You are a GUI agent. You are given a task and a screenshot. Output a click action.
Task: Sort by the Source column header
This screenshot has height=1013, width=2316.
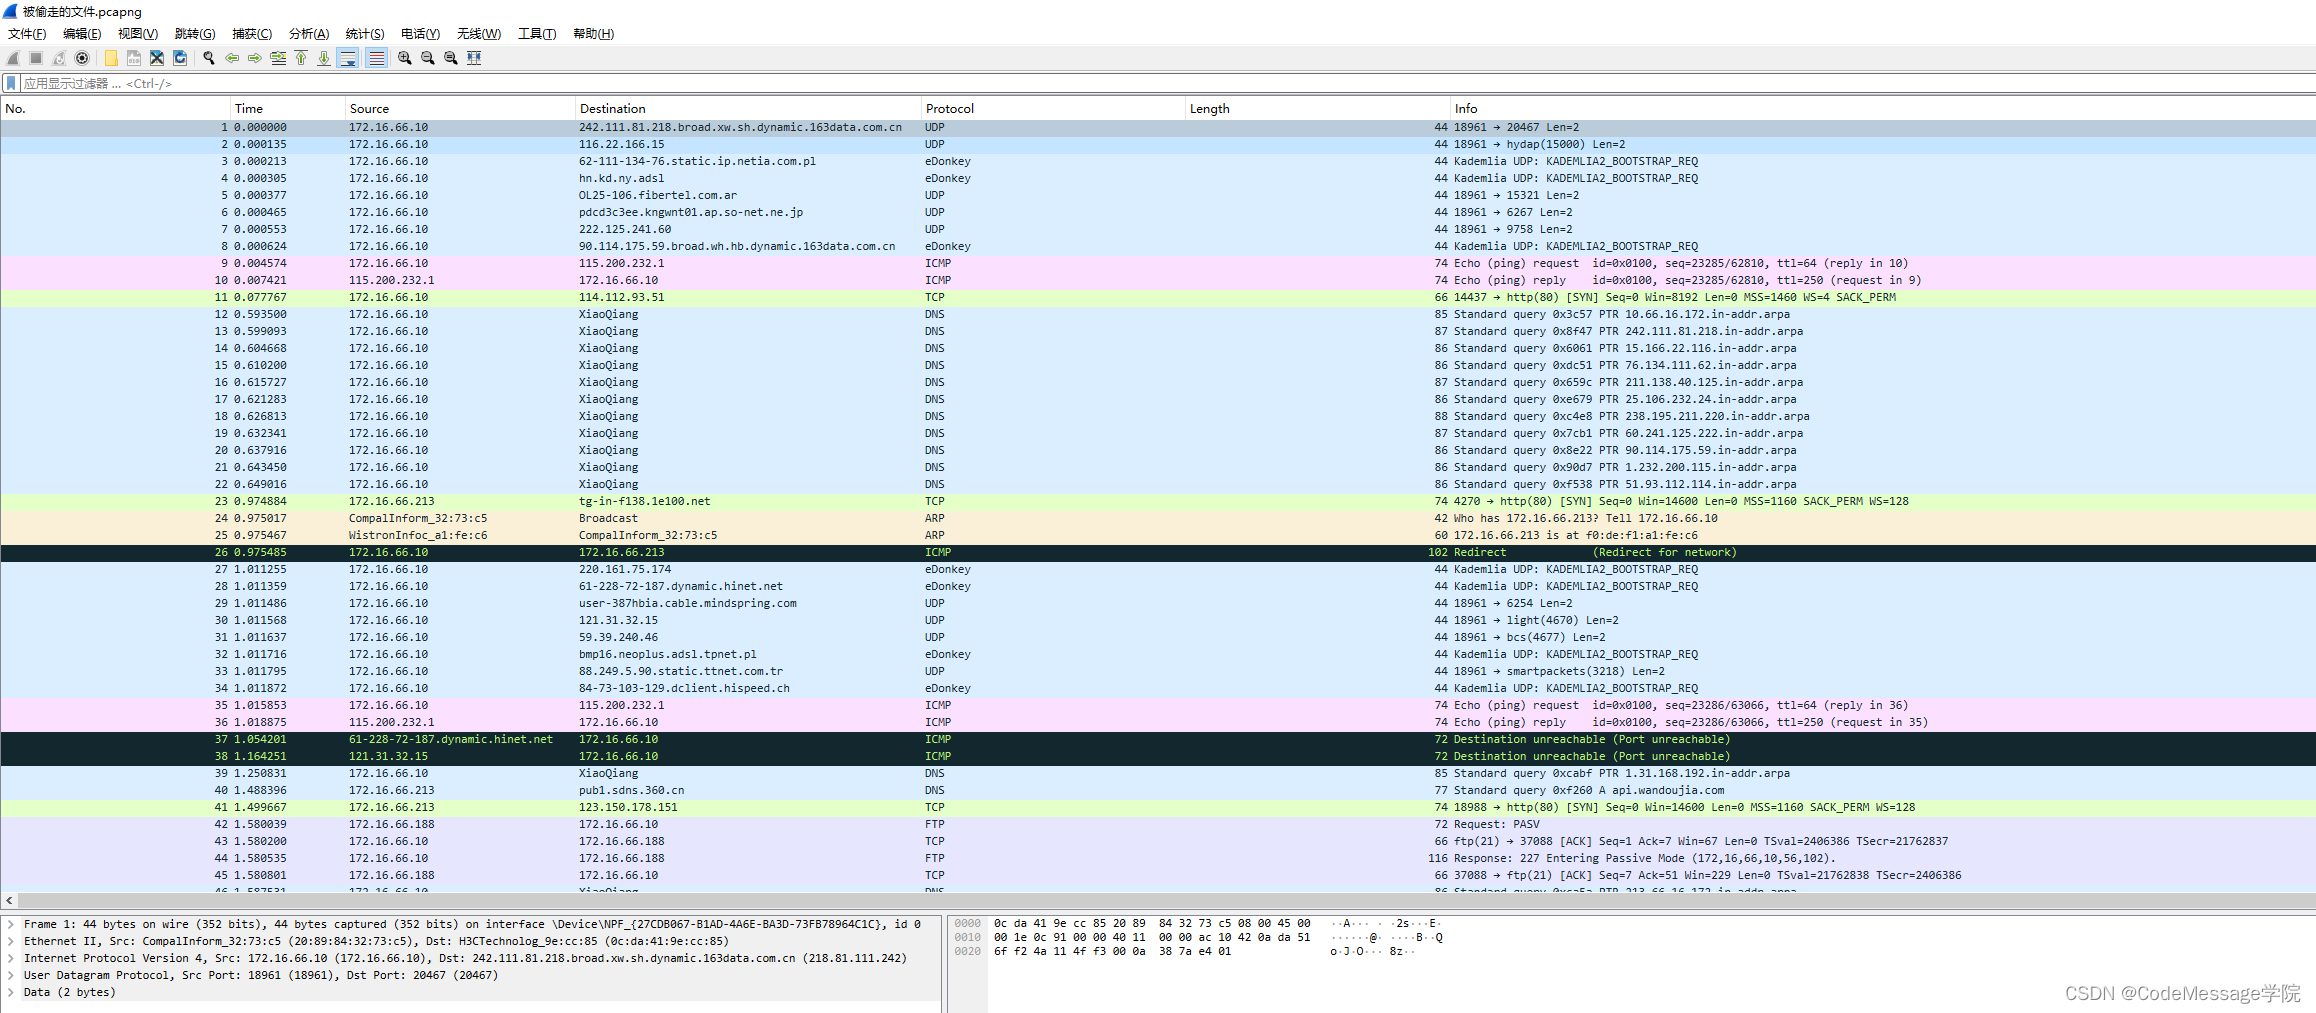click(x=460, y=109)
